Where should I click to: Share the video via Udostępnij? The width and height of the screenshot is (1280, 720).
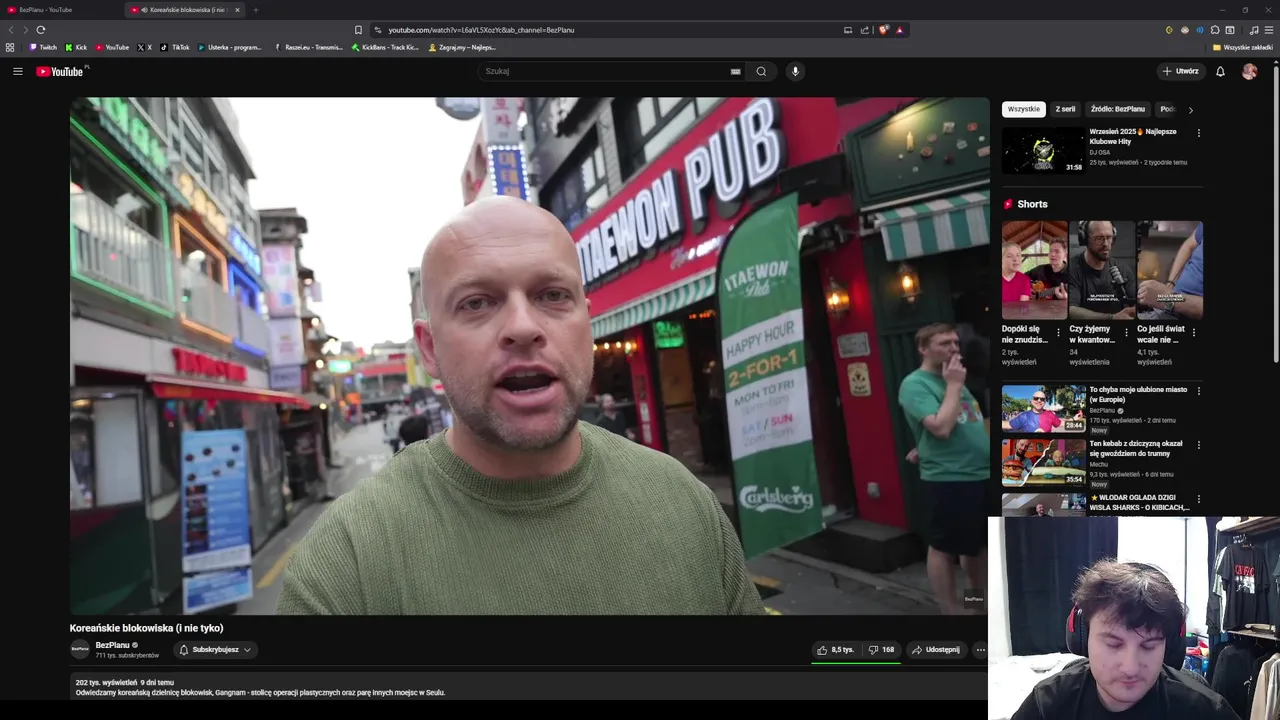(x=936, y=650)
